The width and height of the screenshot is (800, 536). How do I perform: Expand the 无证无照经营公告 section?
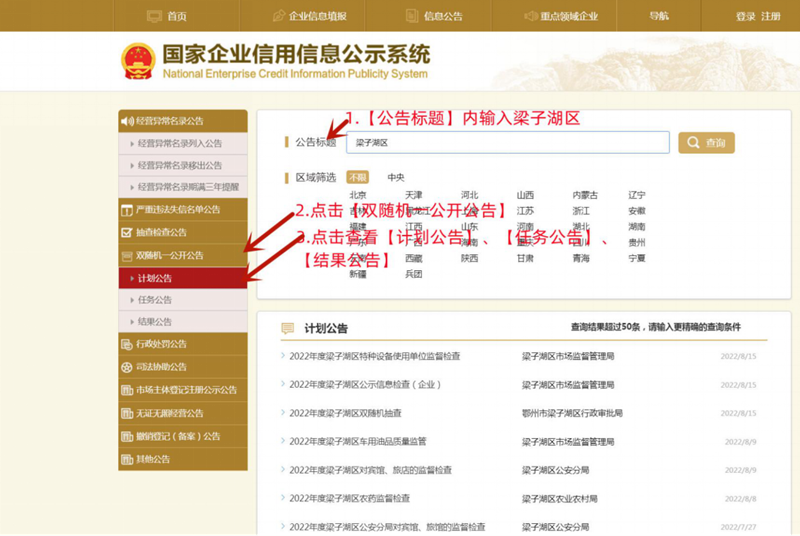point(183,413)
